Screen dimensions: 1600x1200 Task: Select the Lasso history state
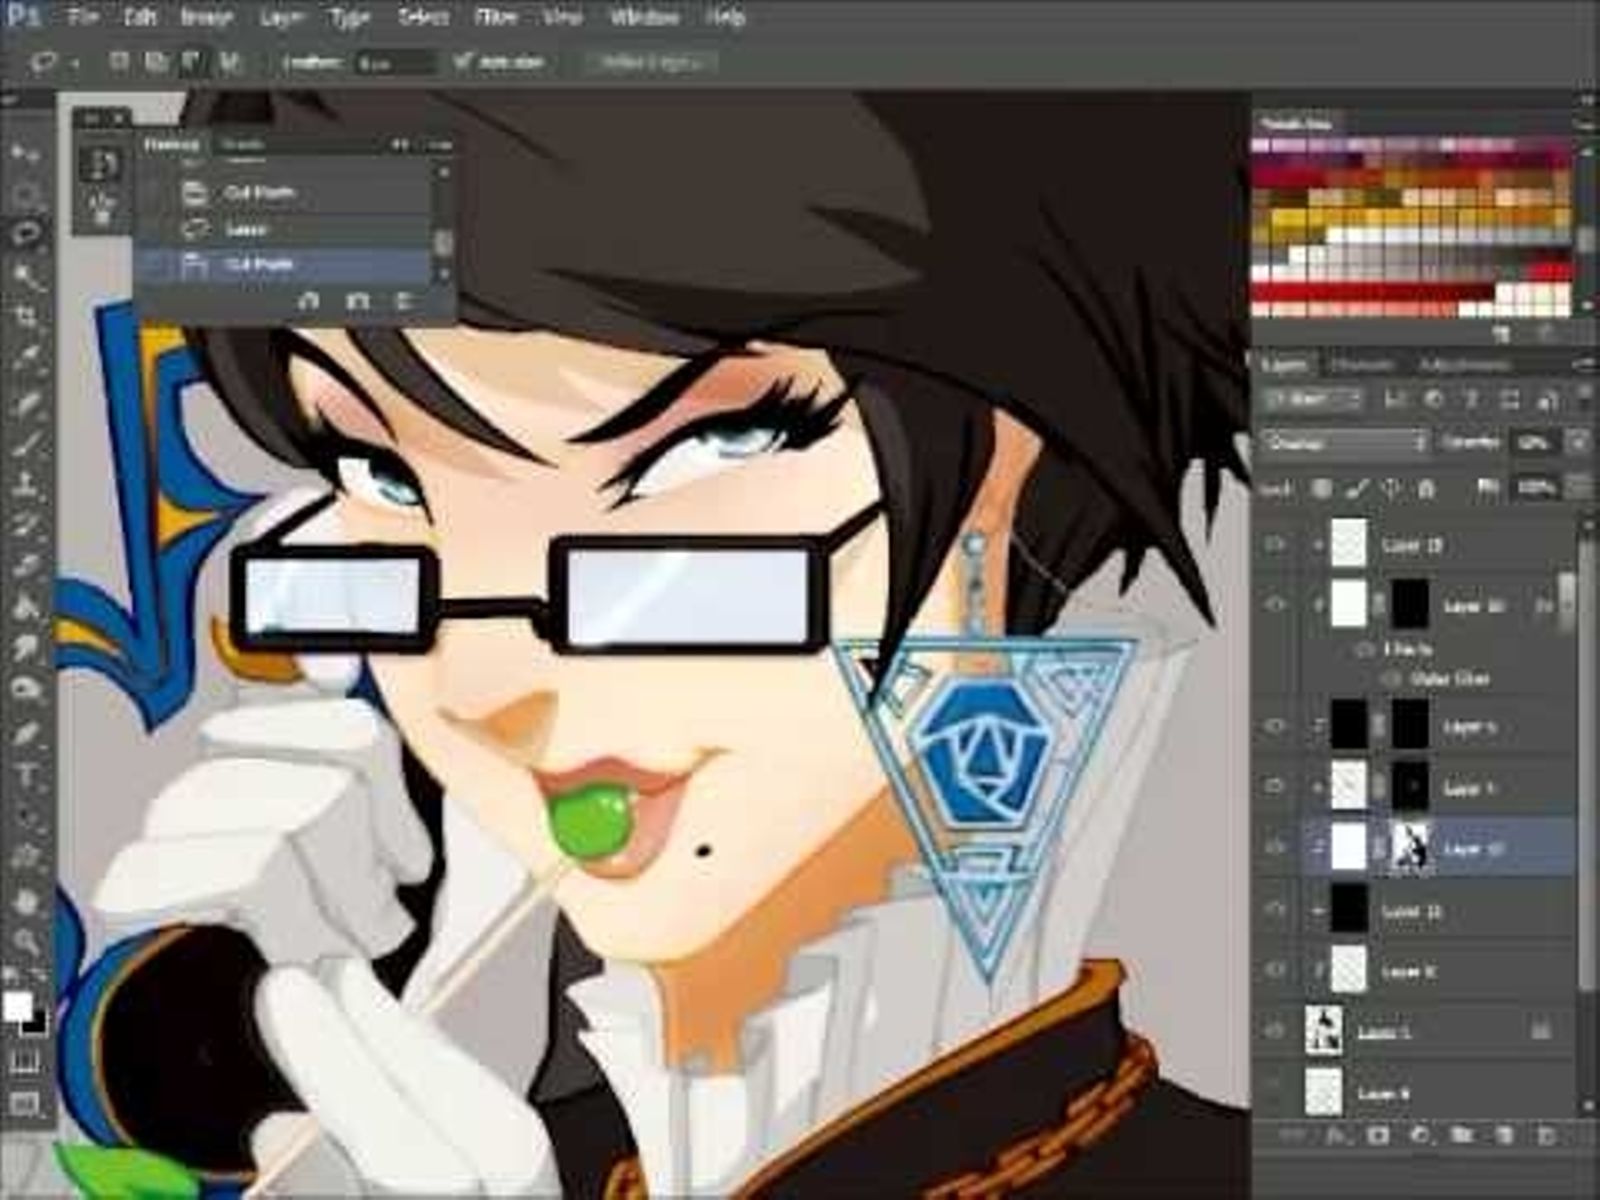pyautogui.click(x=283, y=229)
